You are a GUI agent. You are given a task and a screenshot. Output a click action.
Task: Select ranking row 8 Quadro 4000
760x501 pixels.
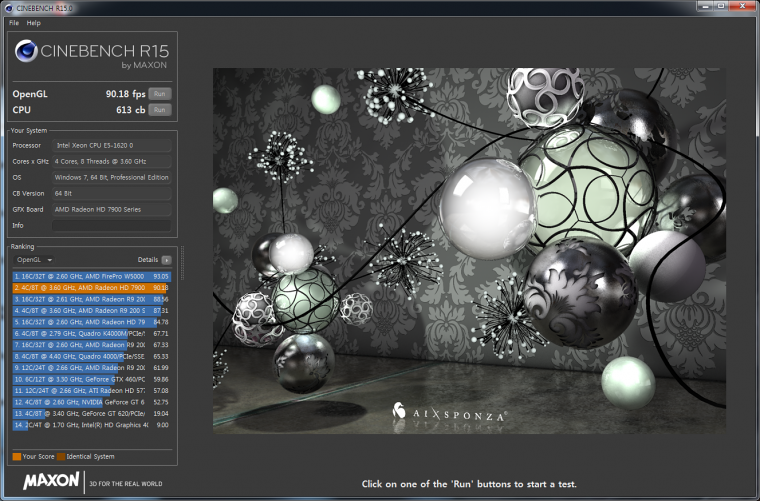coord(92,357)
